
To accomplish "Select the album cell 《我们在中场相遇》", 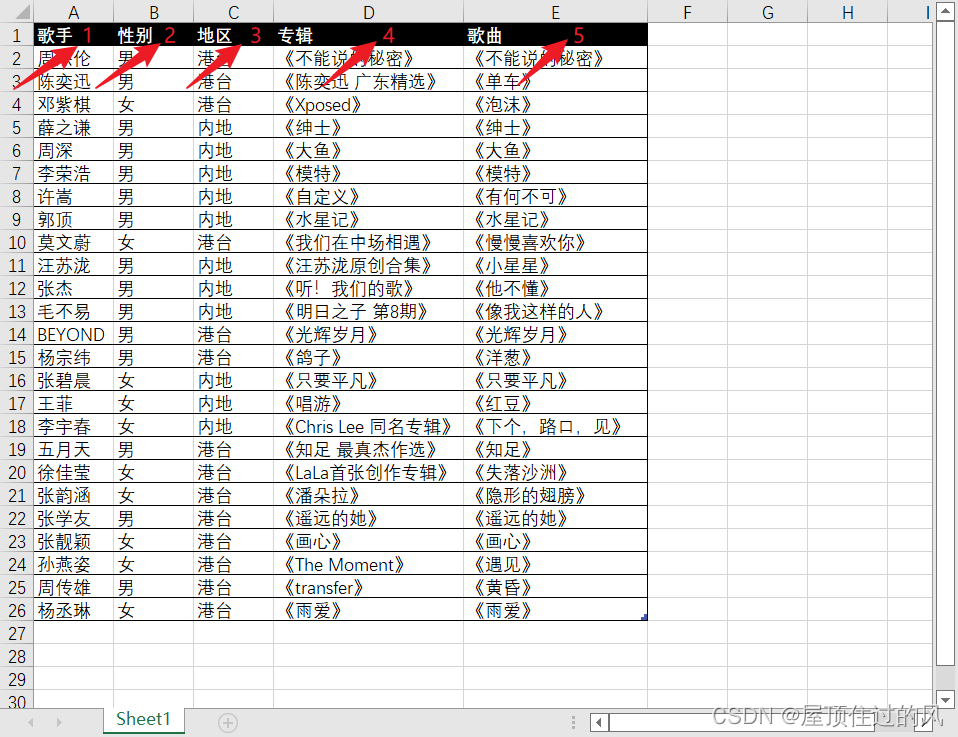I will tap(368, 243).
